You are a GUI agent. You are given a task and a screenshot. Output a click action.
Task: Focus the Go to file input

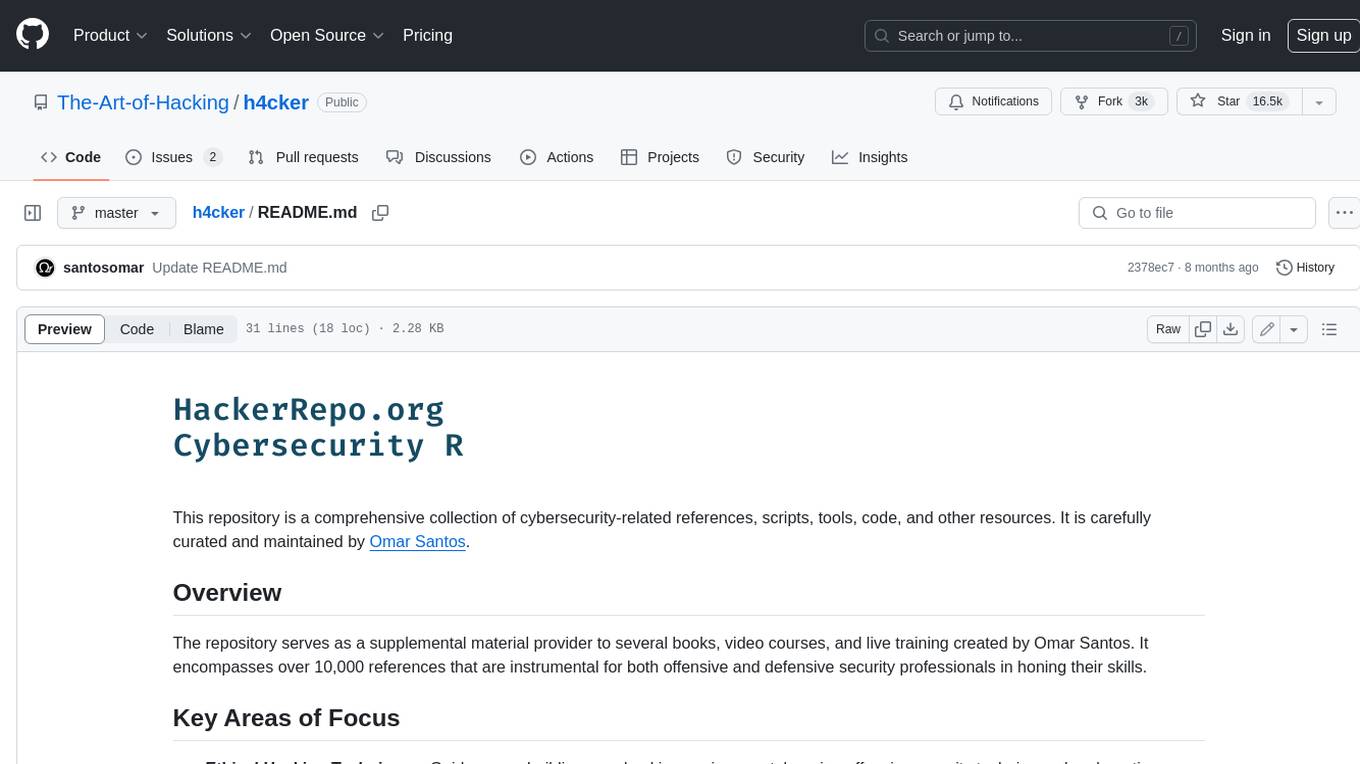tap(1197, 213)
